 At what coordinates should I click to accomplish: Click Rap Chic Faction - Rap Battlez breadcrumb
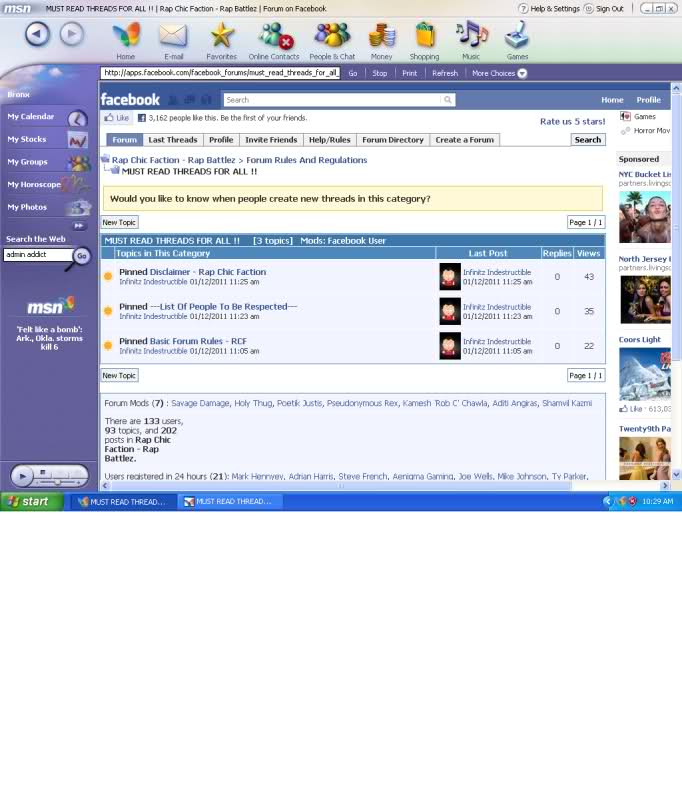173,160
